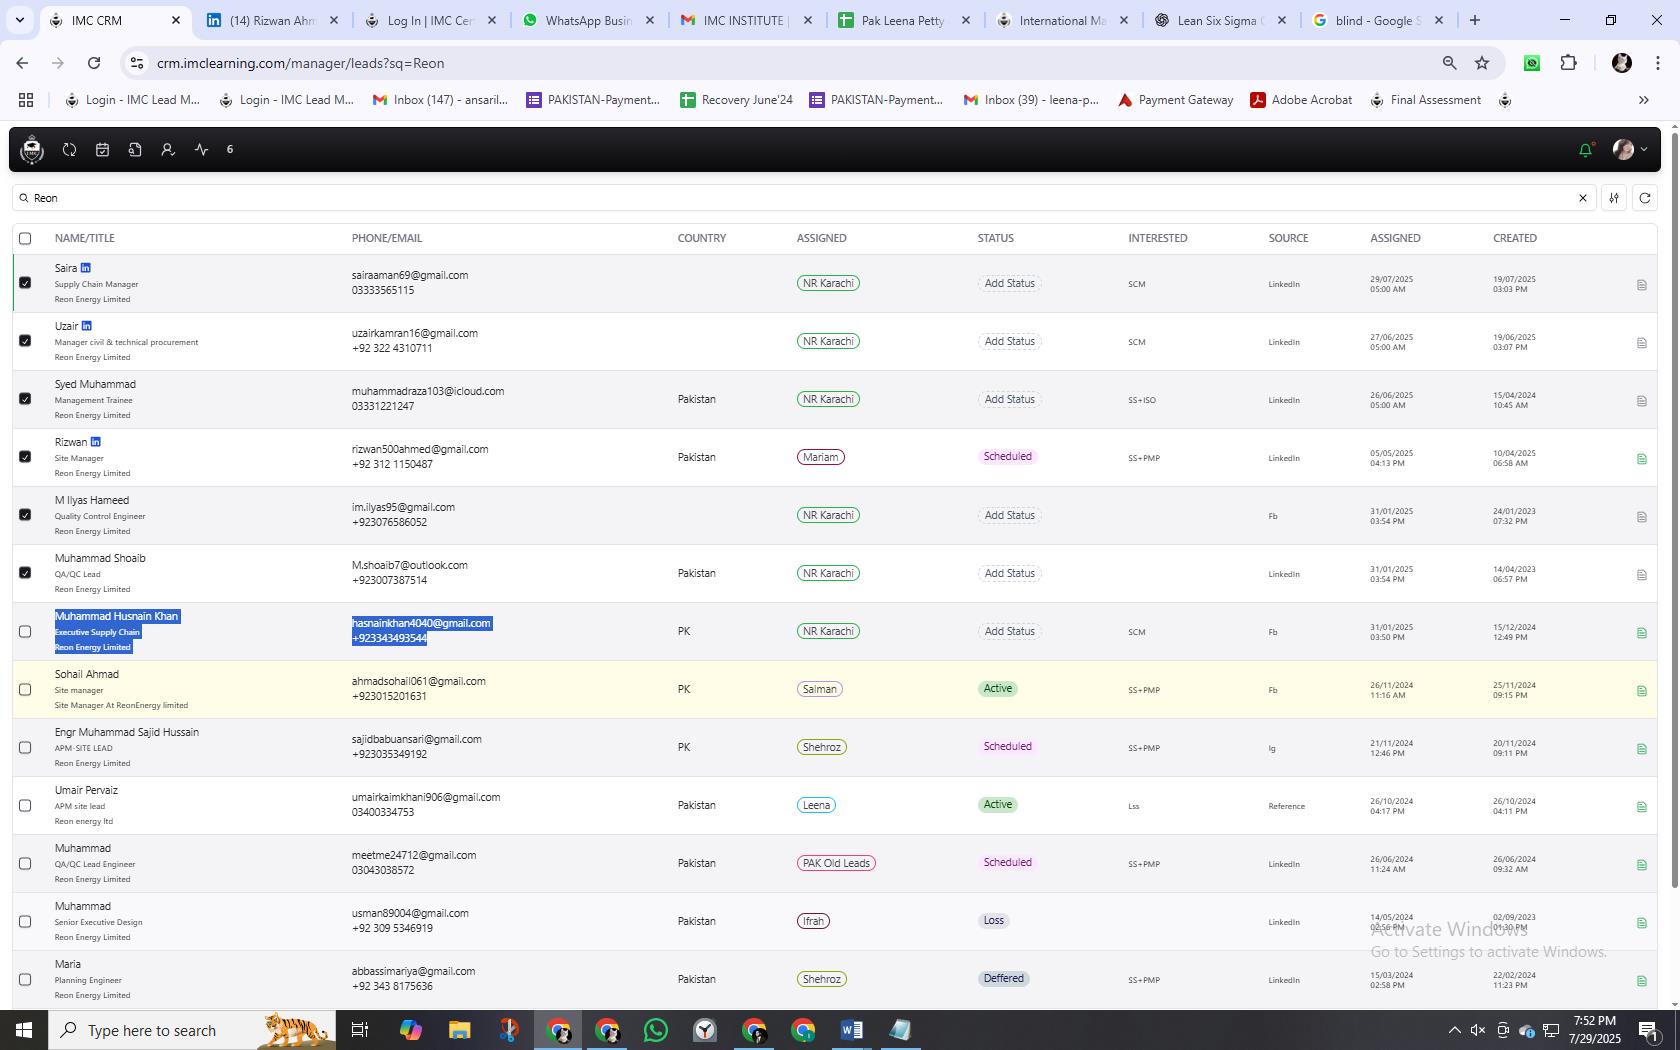Image resolution: width=1680 pixels, height=1050 pixels.
Task: Switch to the blind - Google Search tab
Action: pos(1378,20)
